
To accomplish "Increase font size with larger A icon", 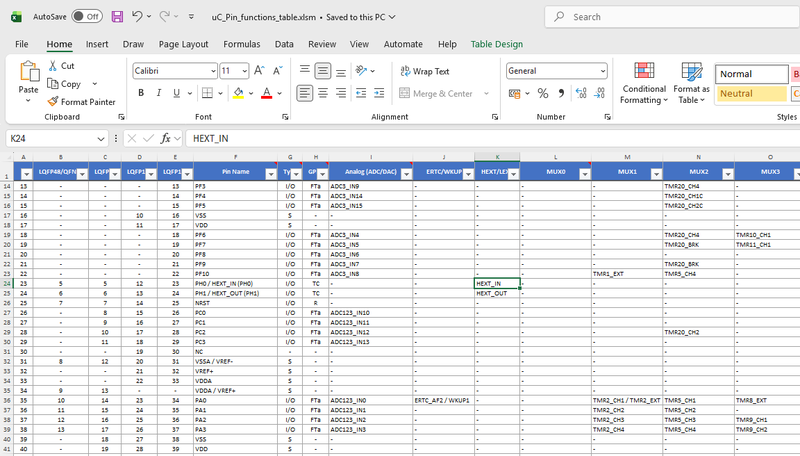I will pos(259,70).
